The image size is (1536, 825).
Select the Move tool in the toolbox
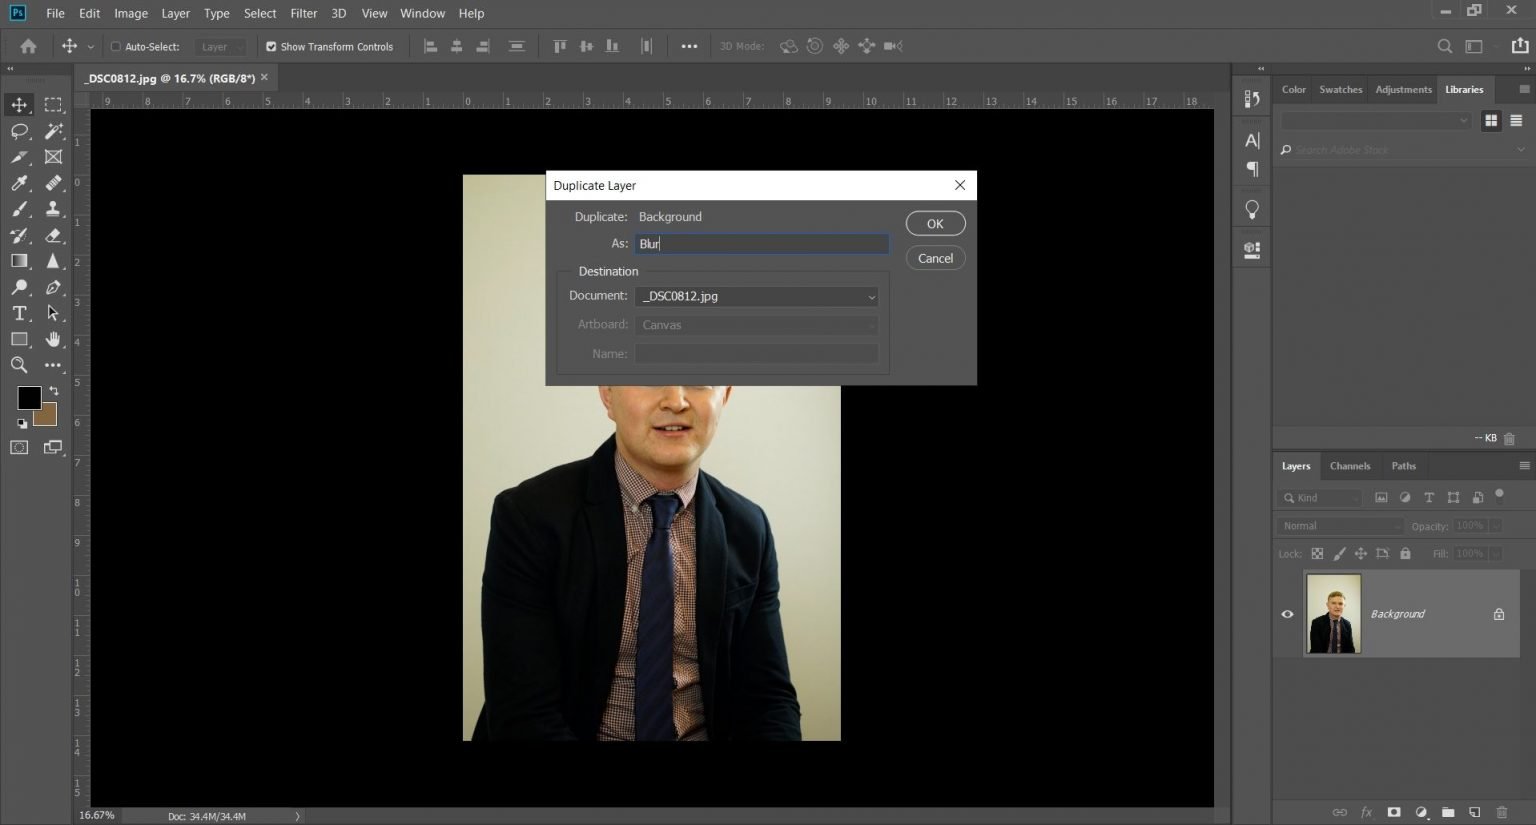click(19, 105)
